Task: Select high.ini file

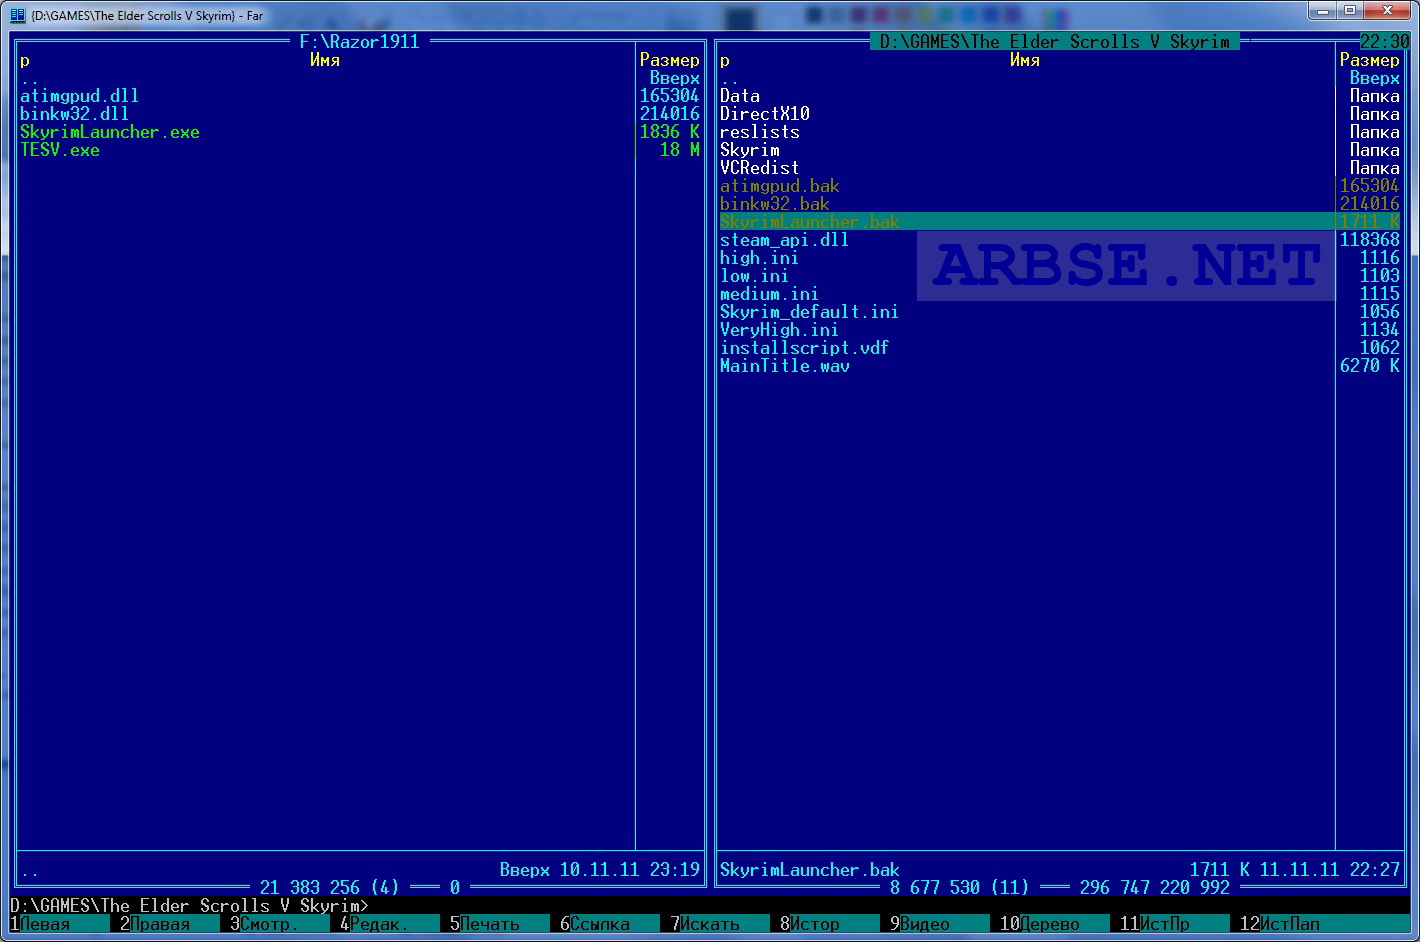Action: pyautogui.click(x=760, y=258)
